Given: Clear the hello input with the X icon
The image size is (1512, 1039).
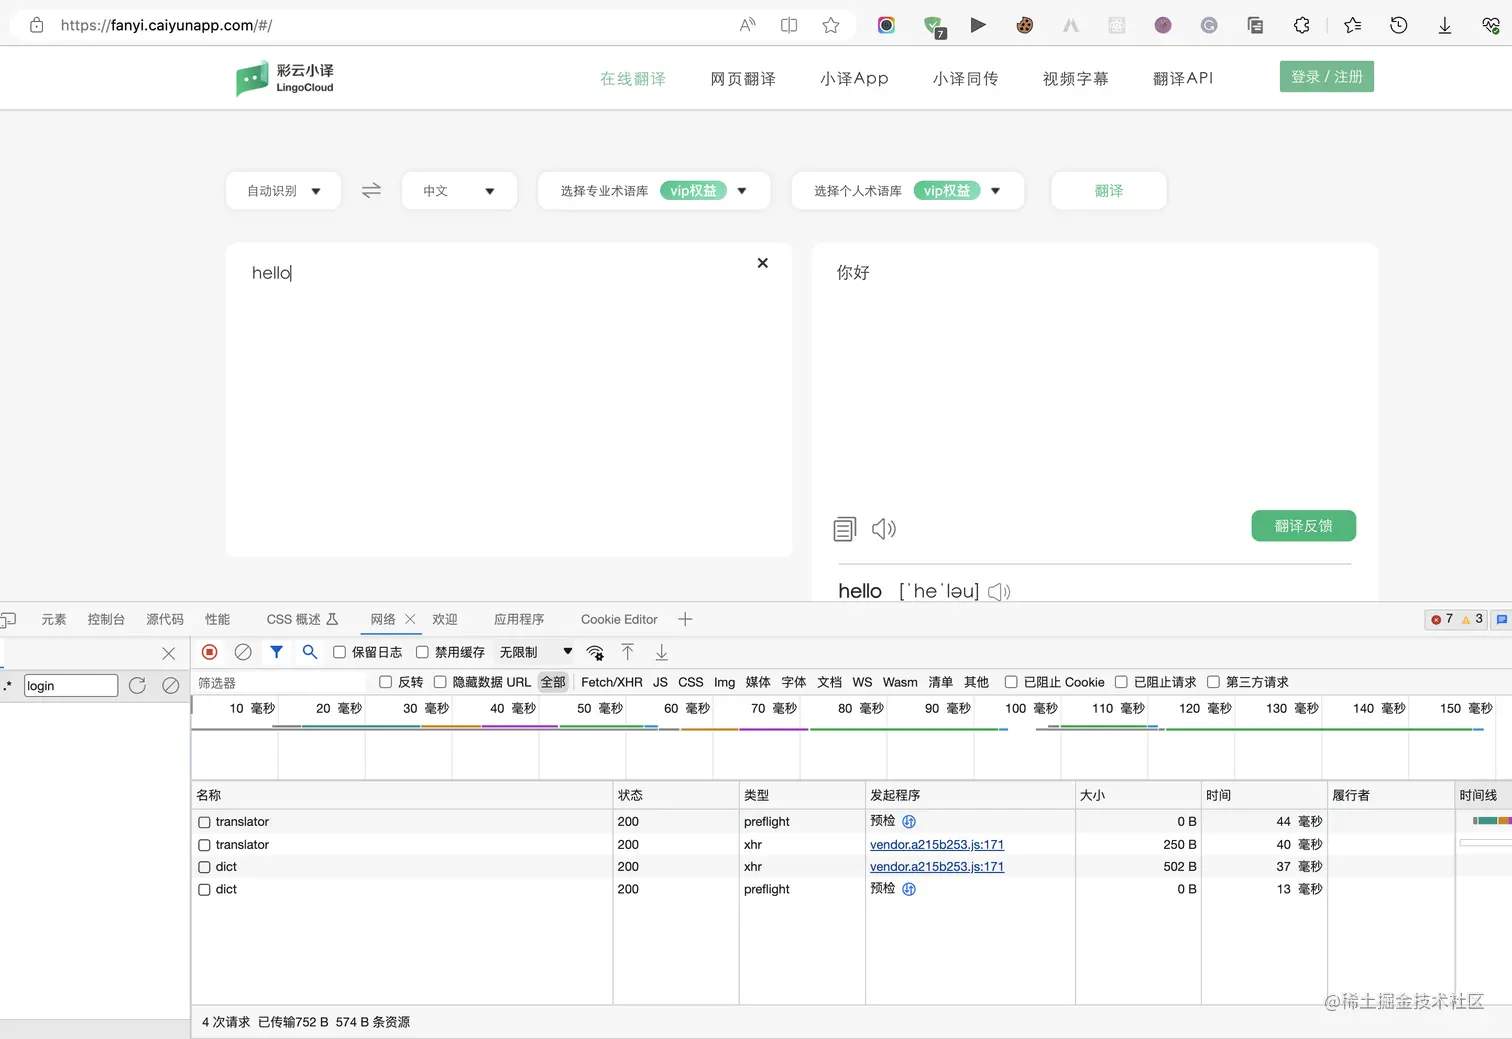Looking at the screenshot, I should tap(763, 263).
